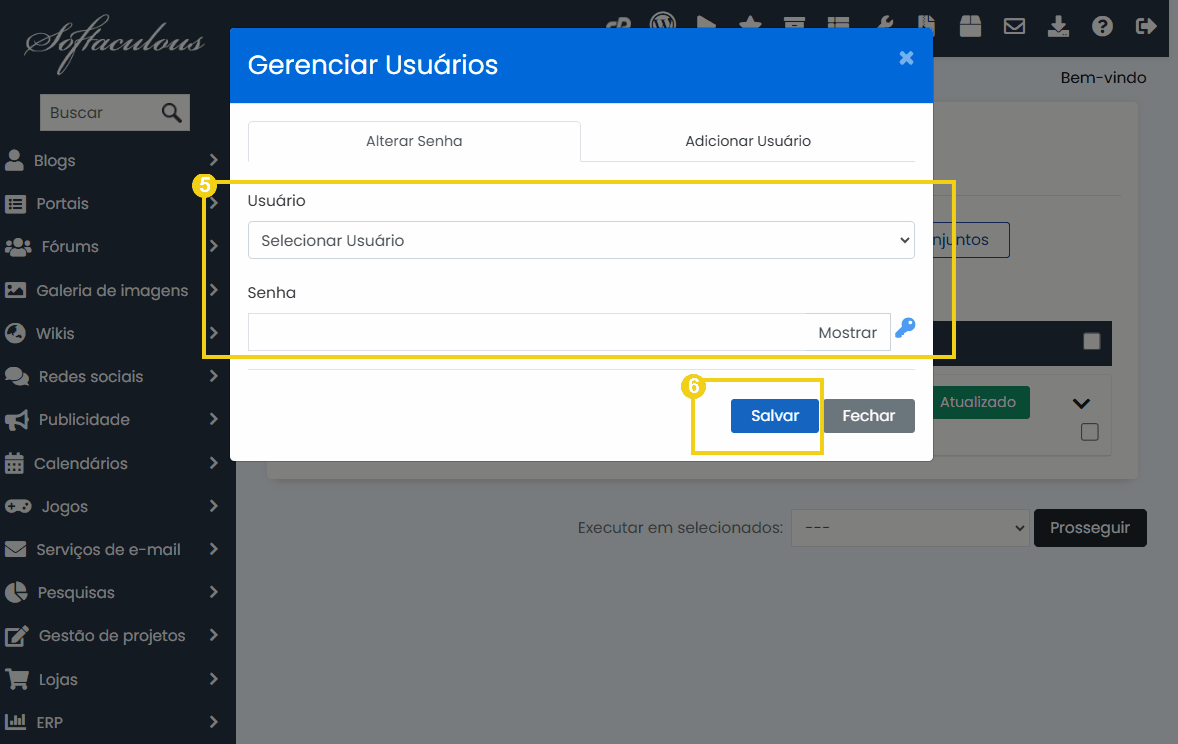Close the Gerenciar Usuários dialog with the X
The width and height of the screenshot is (1178, 744).
pos(906,58)
